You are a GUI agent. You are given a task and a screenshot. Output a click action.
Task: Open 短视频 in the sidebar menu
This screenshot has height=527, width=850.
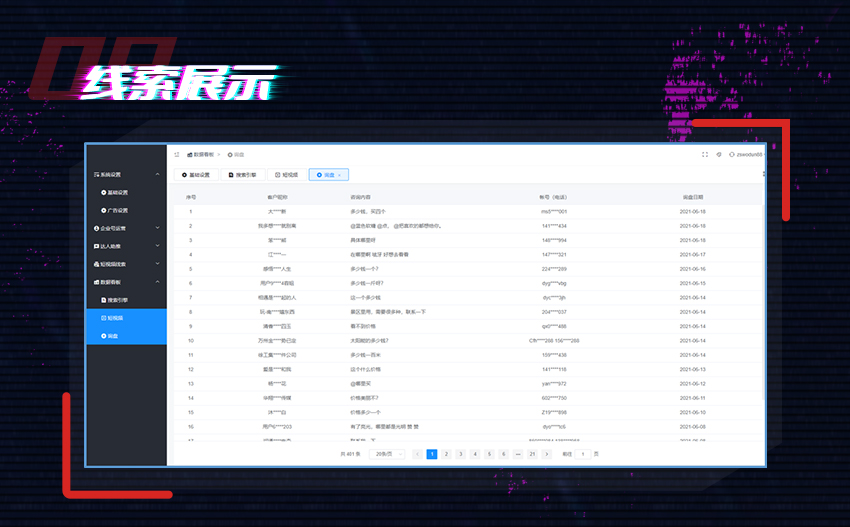tap(127, 318)
